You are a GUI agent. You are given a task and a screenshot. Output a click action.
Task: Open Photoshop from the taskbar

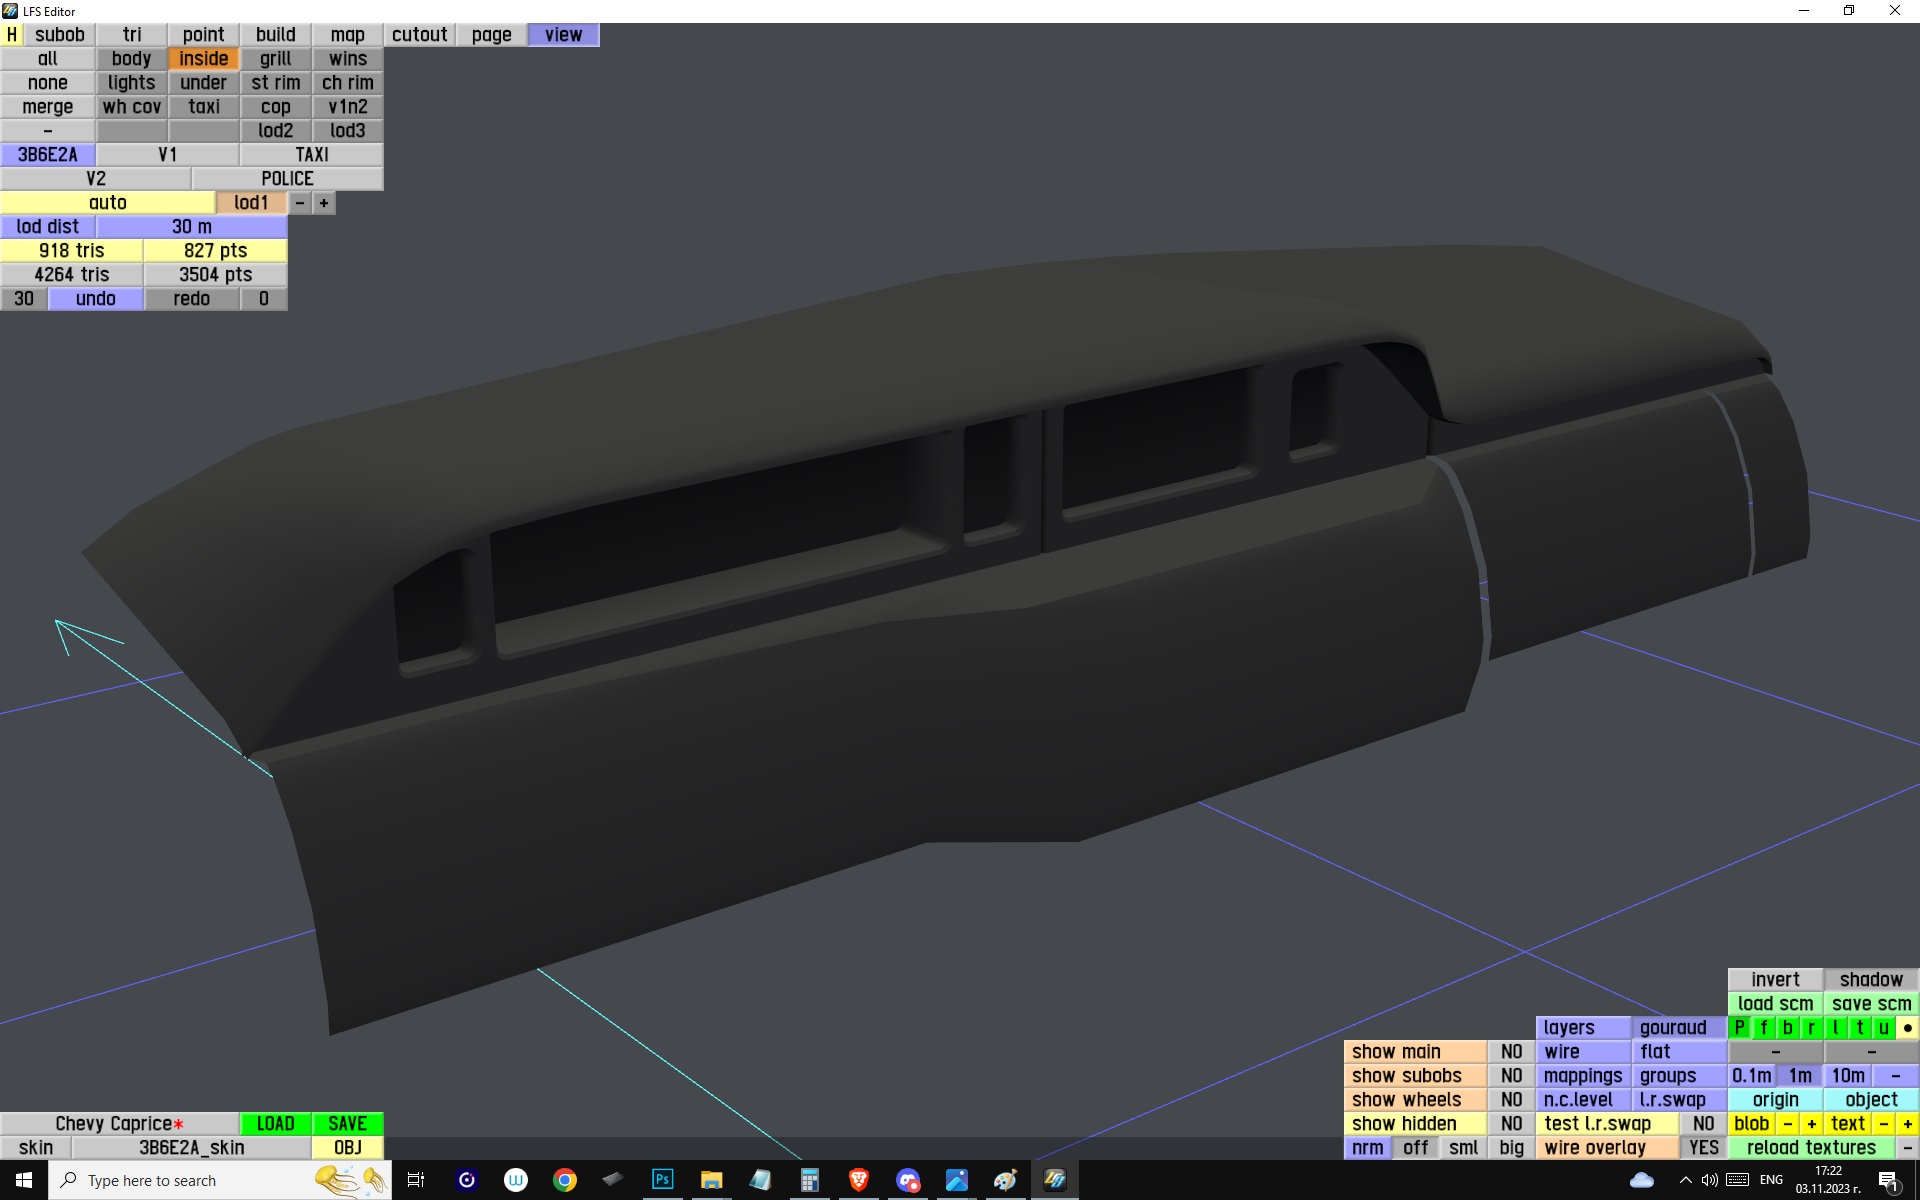[x=662, y=1180]
